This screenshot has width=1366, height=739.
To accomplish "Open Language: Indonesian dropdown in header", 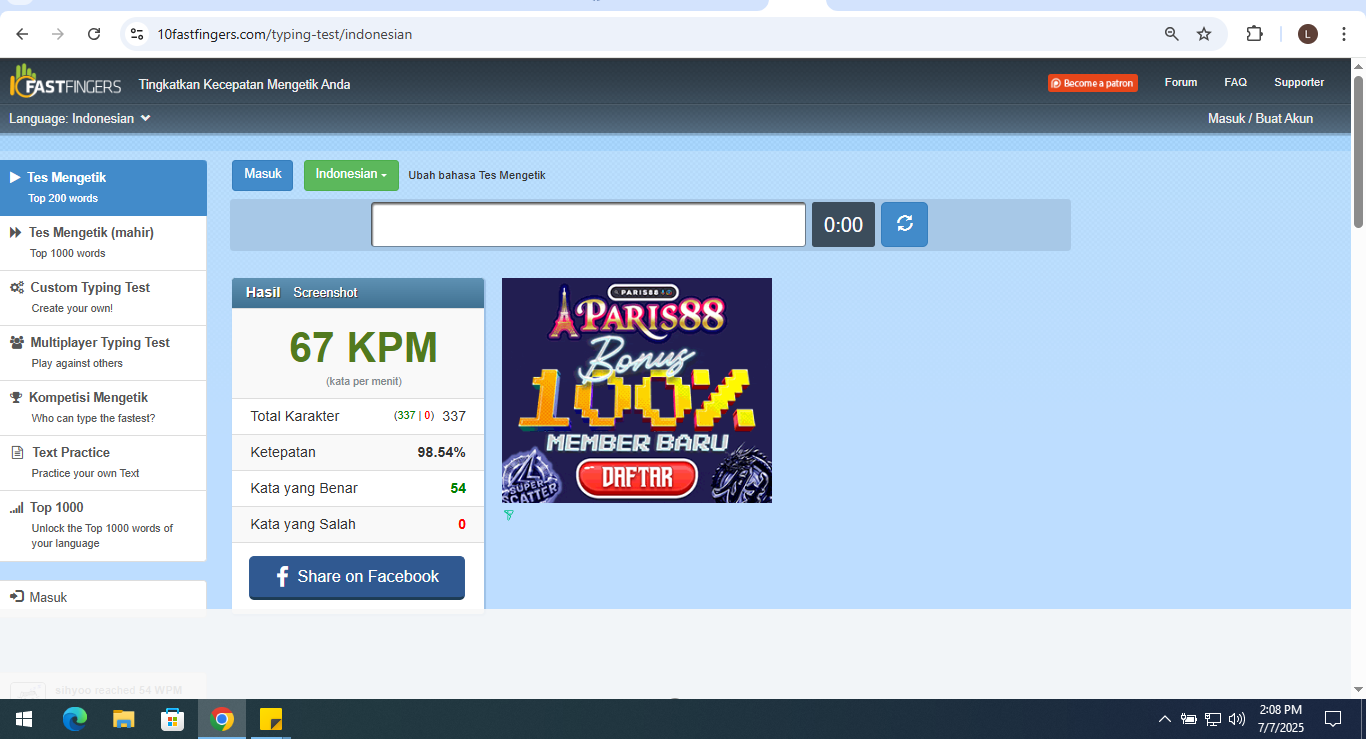I will tap(80, 118).
